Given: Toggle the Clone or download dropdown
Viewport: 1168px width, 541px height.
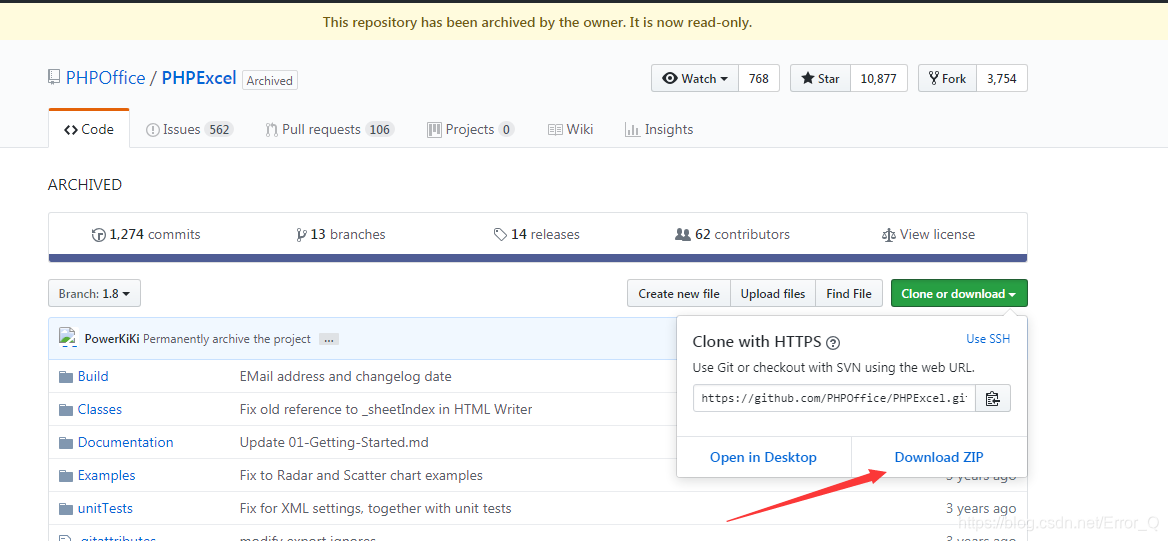Looking at the screenshot, I should [x=959, y=294].
